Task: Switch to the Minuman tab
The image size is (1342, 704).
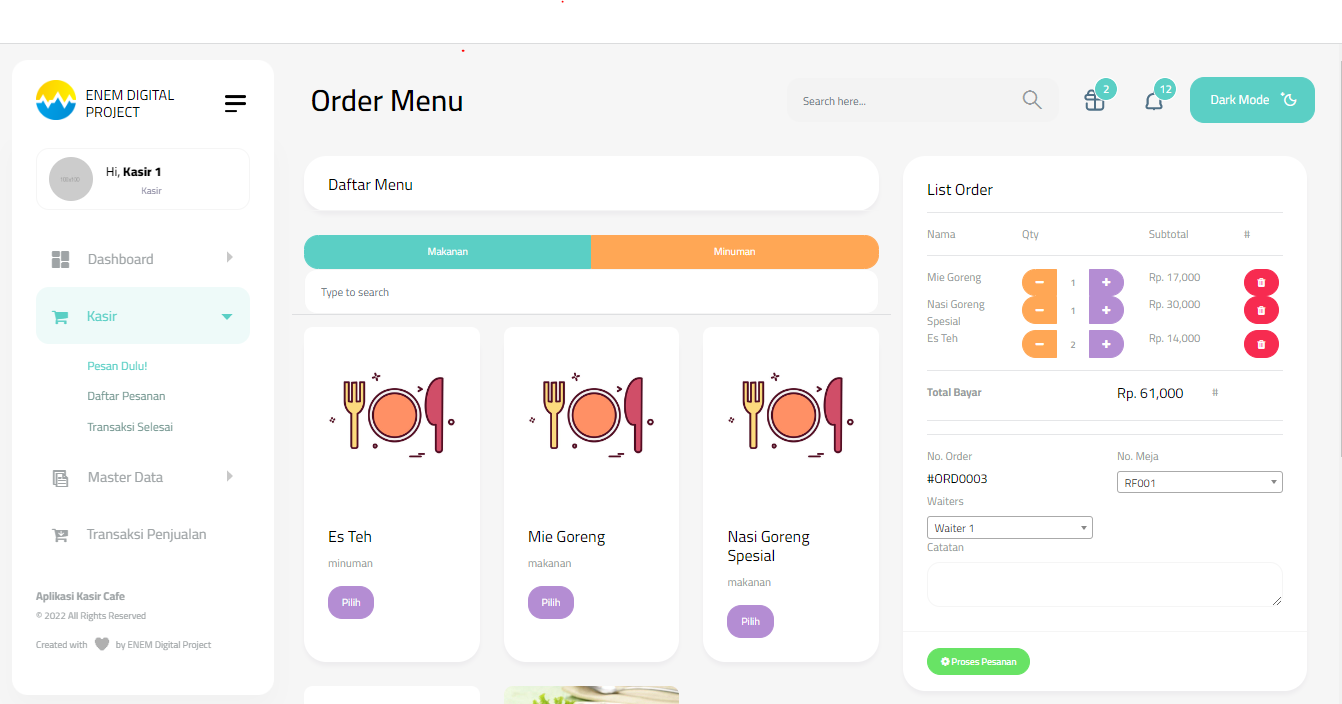Action: [735, 252]
